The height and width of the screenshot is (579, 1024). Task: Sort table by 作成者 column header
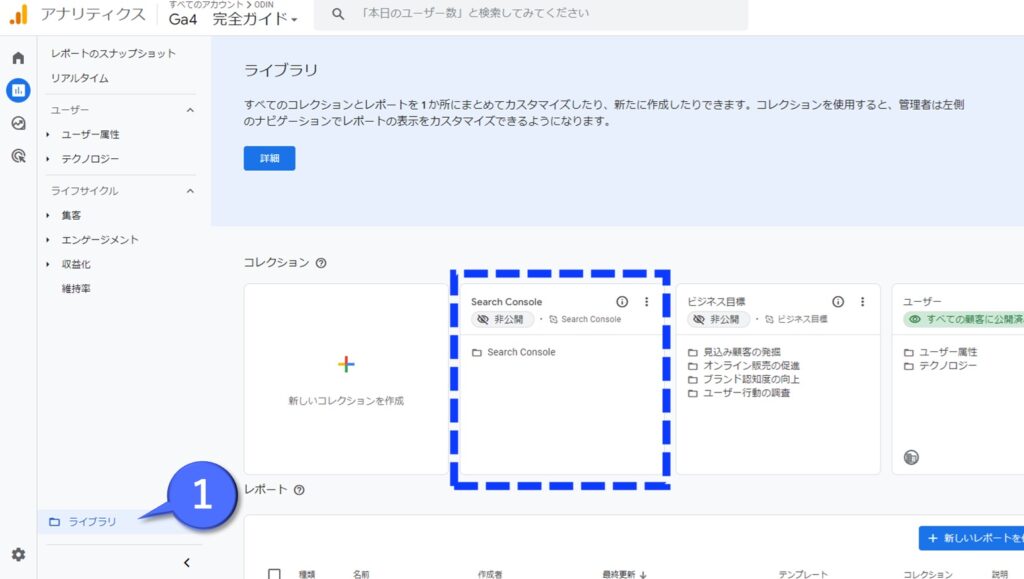click(490, 574)
